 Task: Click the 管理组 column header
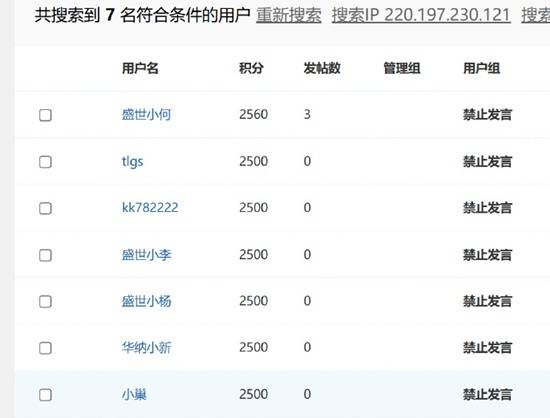pos(402,68)
